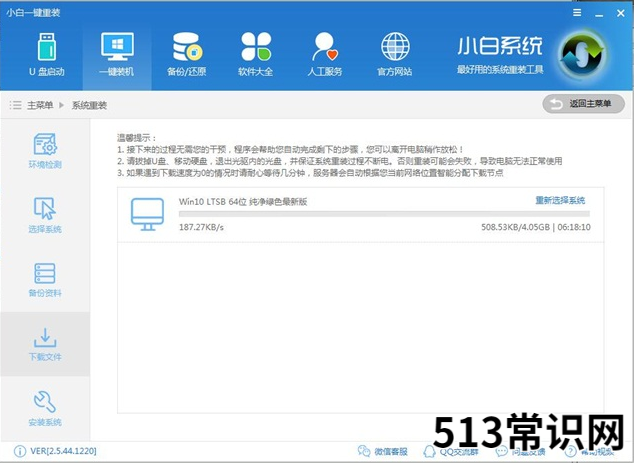Click the 系统重装 breadcrumb
The height and width of the screenshot is (463, 634).
pyautogui.click(x=89, y=106)
